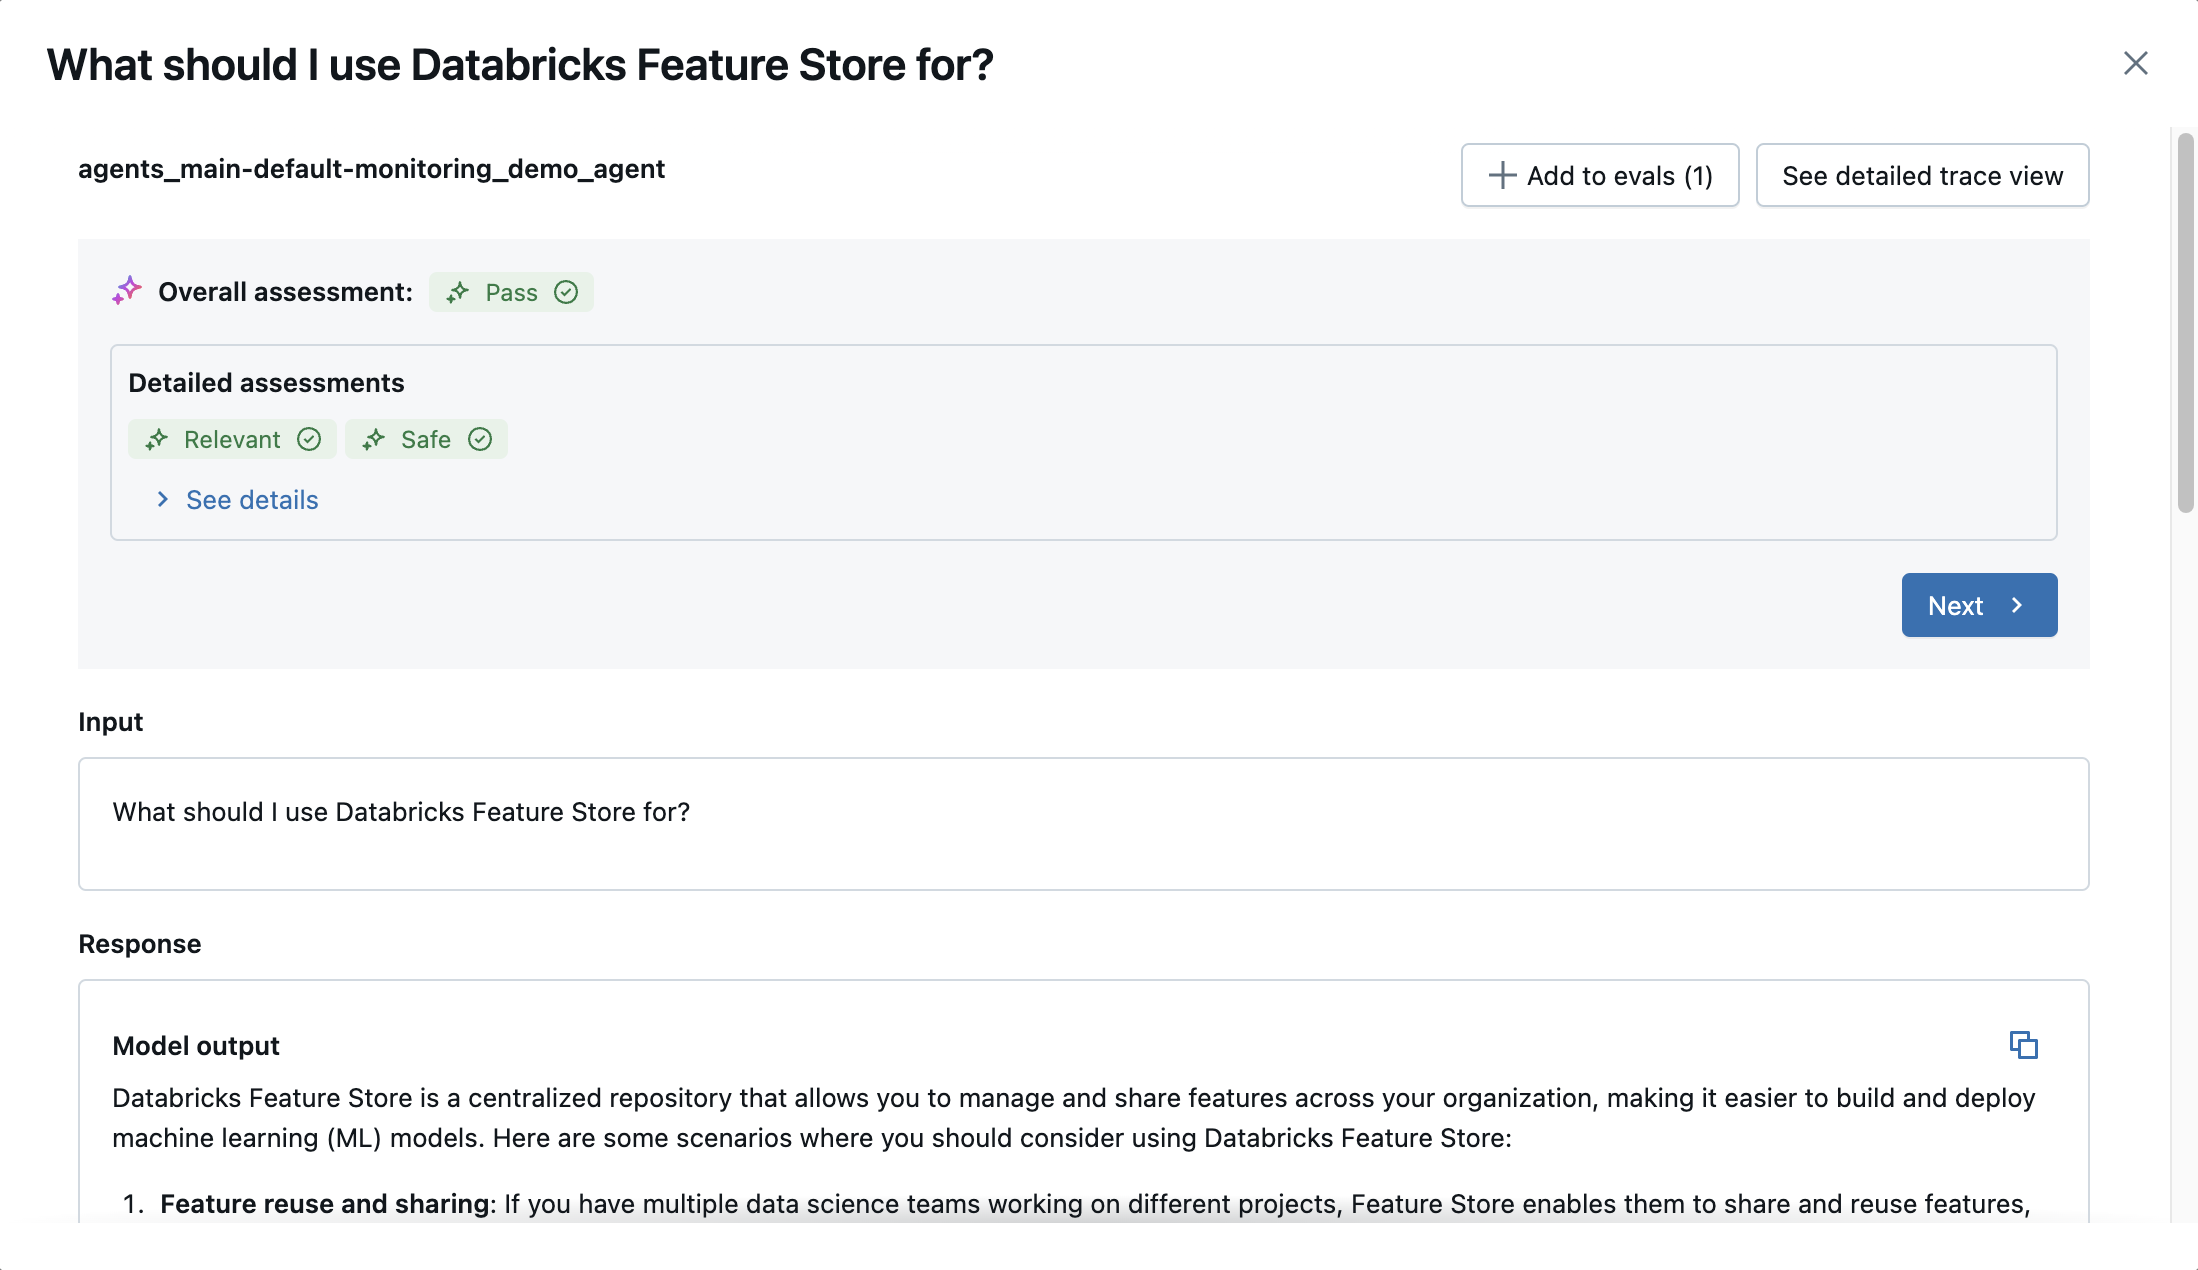
Task: Click the Model output label
Action: [196, 1046]
